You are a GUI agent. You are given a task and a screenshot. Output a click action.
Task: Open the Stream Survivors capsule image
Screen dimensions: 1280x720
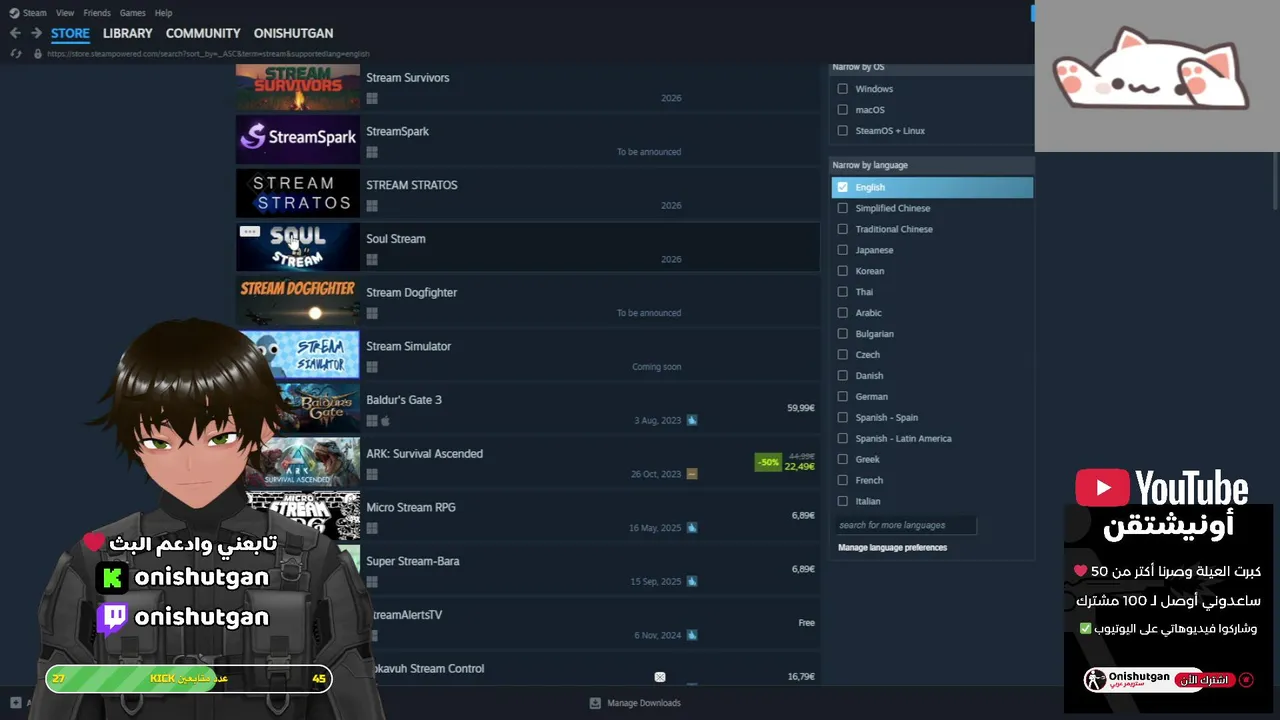[x=298, y=87]
